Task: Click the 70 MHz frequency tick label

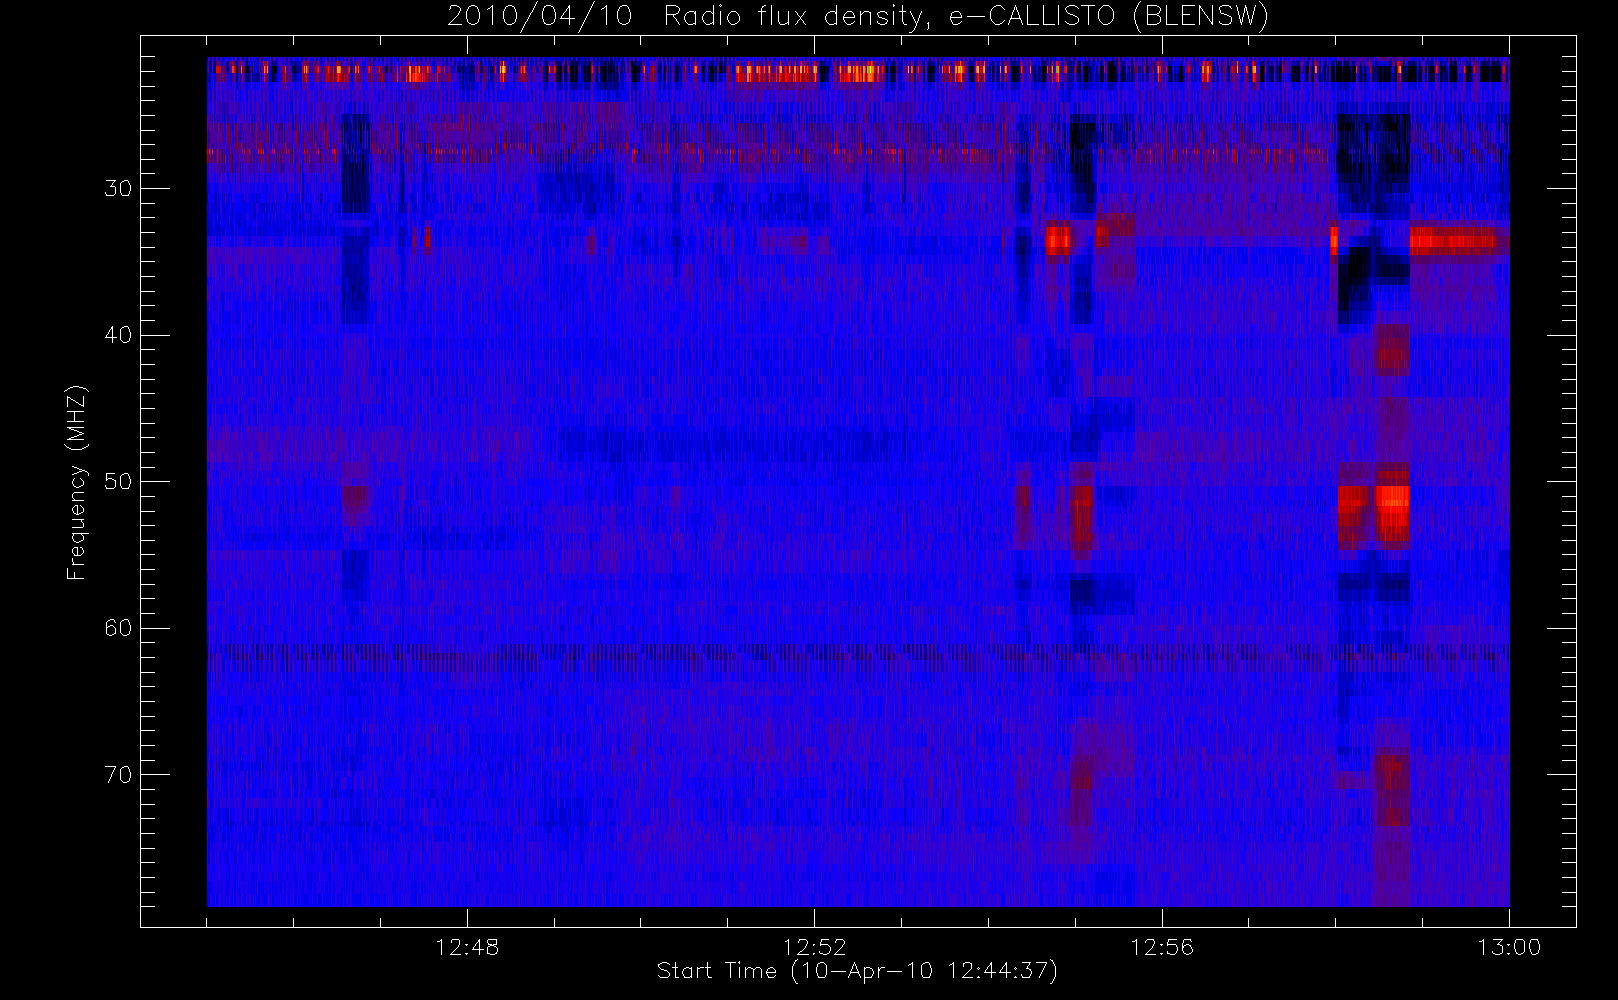Action: (x=117, y=774)
